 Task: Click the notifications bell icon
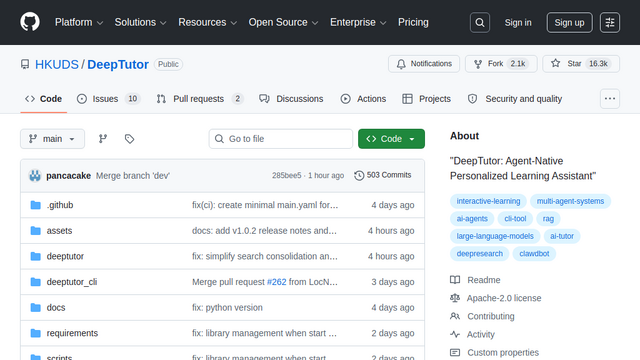(x=401, y=64)
